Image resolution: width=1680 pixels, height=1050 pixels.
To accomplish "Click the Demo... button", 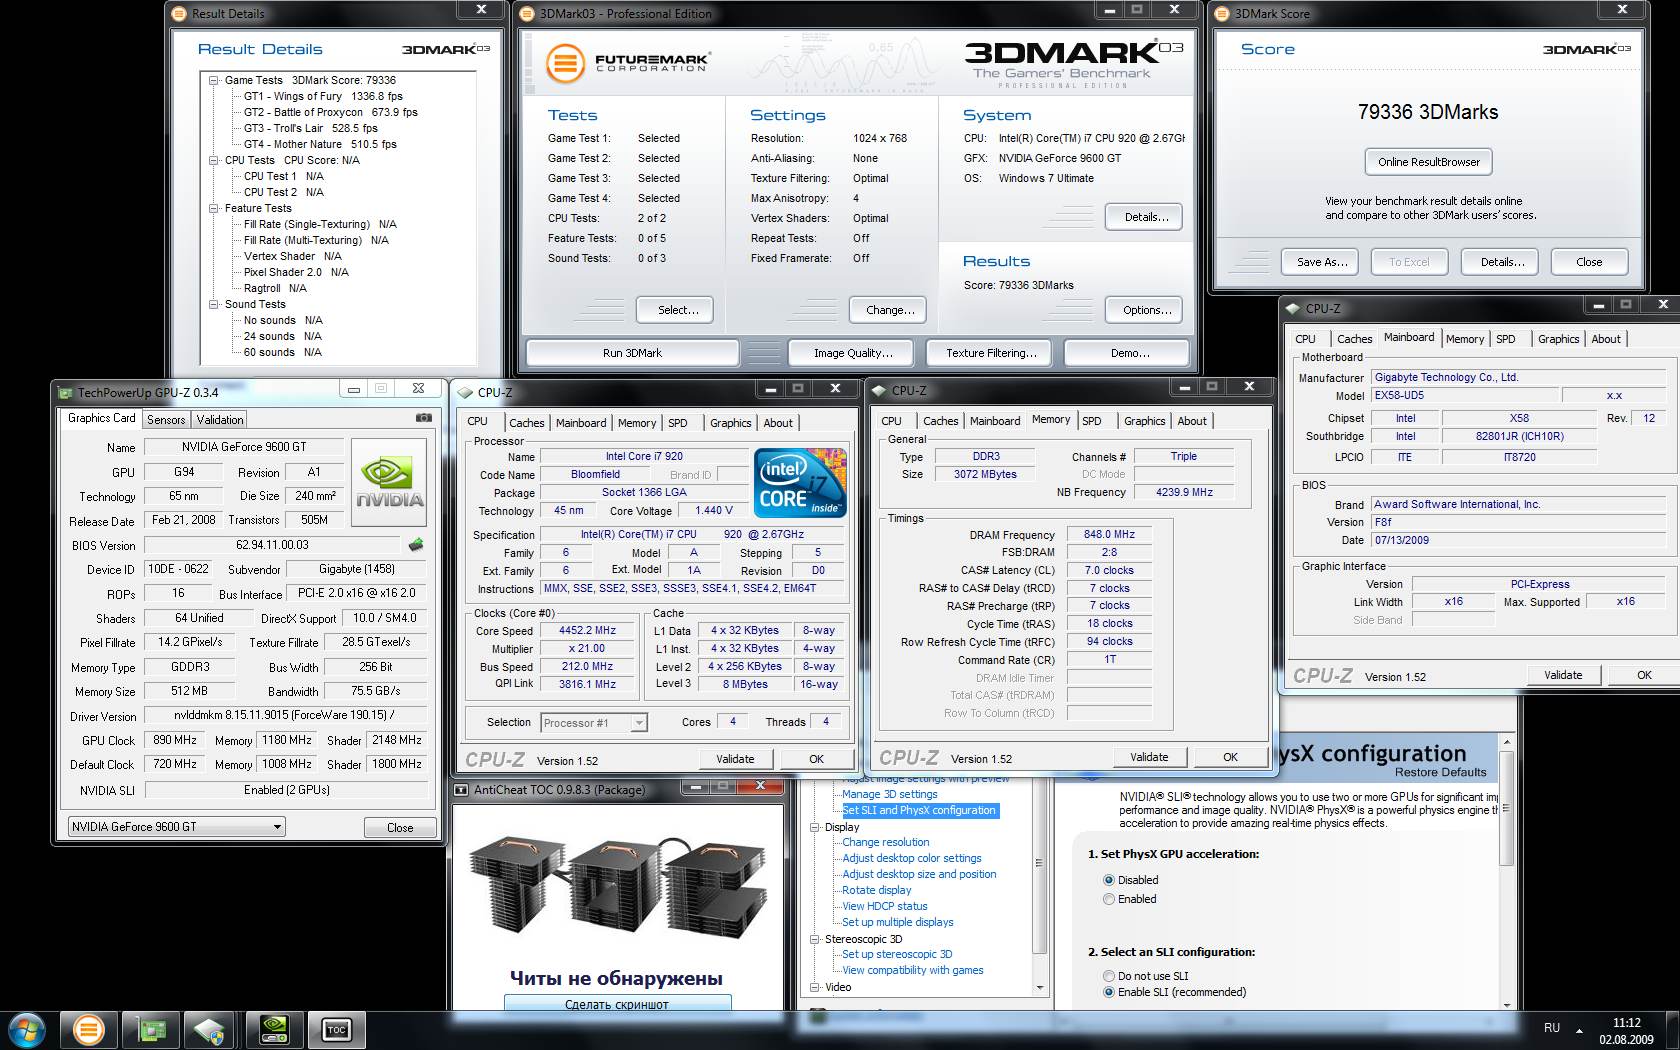I will pyautogui.click(x=1129, y=353).
